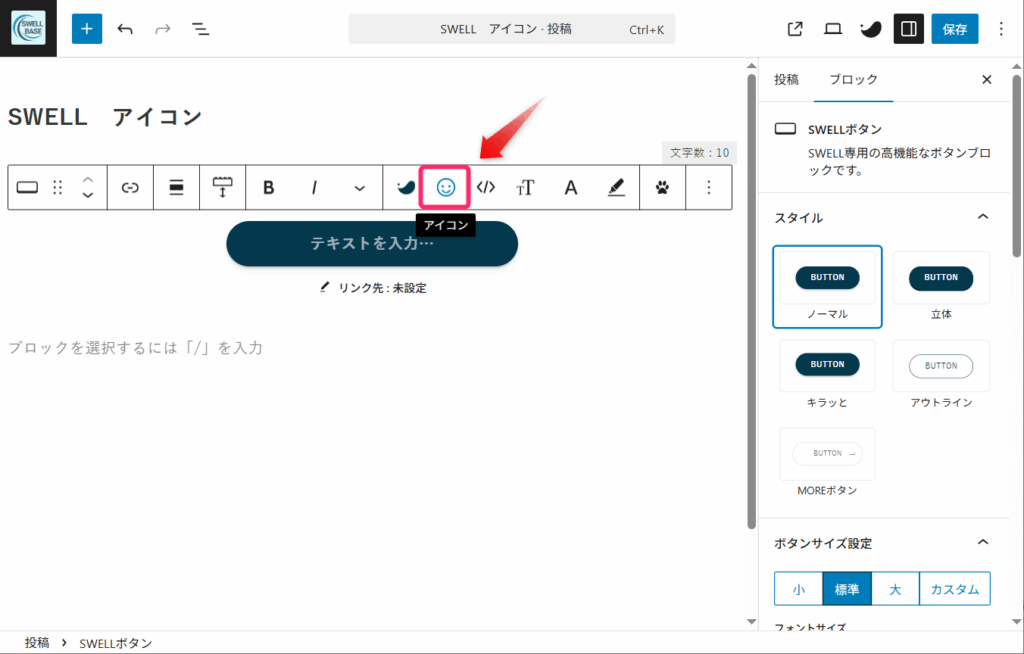This screenshot has height=654, width=1024.
Task: Apply bold formatting
Action: click(x=268, y=188)
